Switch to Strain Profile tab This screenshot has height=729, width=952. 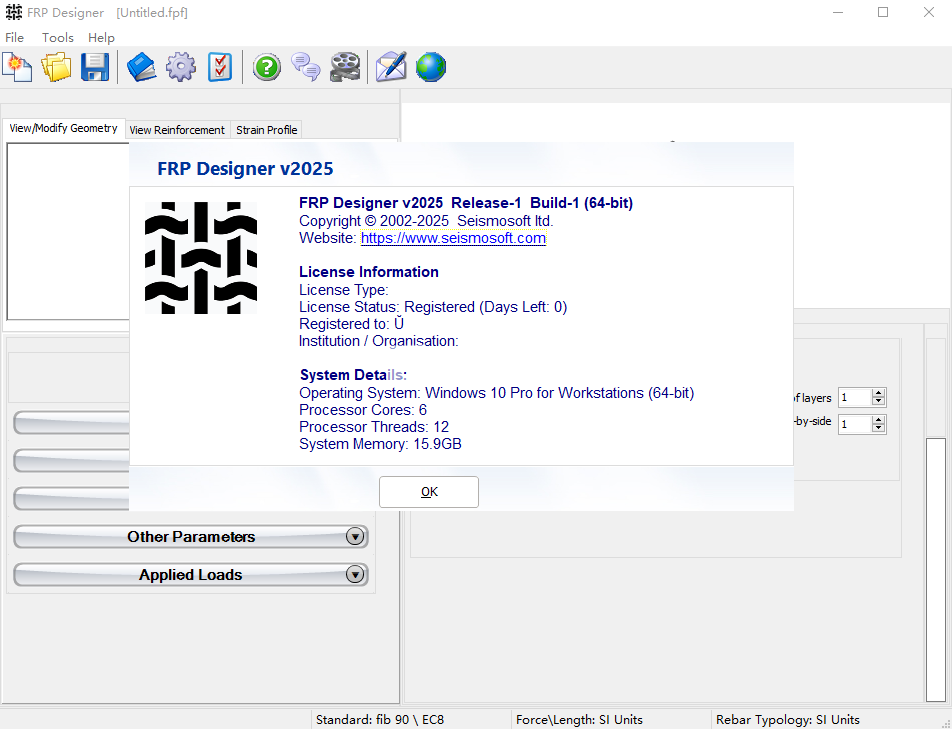(267, 130)
